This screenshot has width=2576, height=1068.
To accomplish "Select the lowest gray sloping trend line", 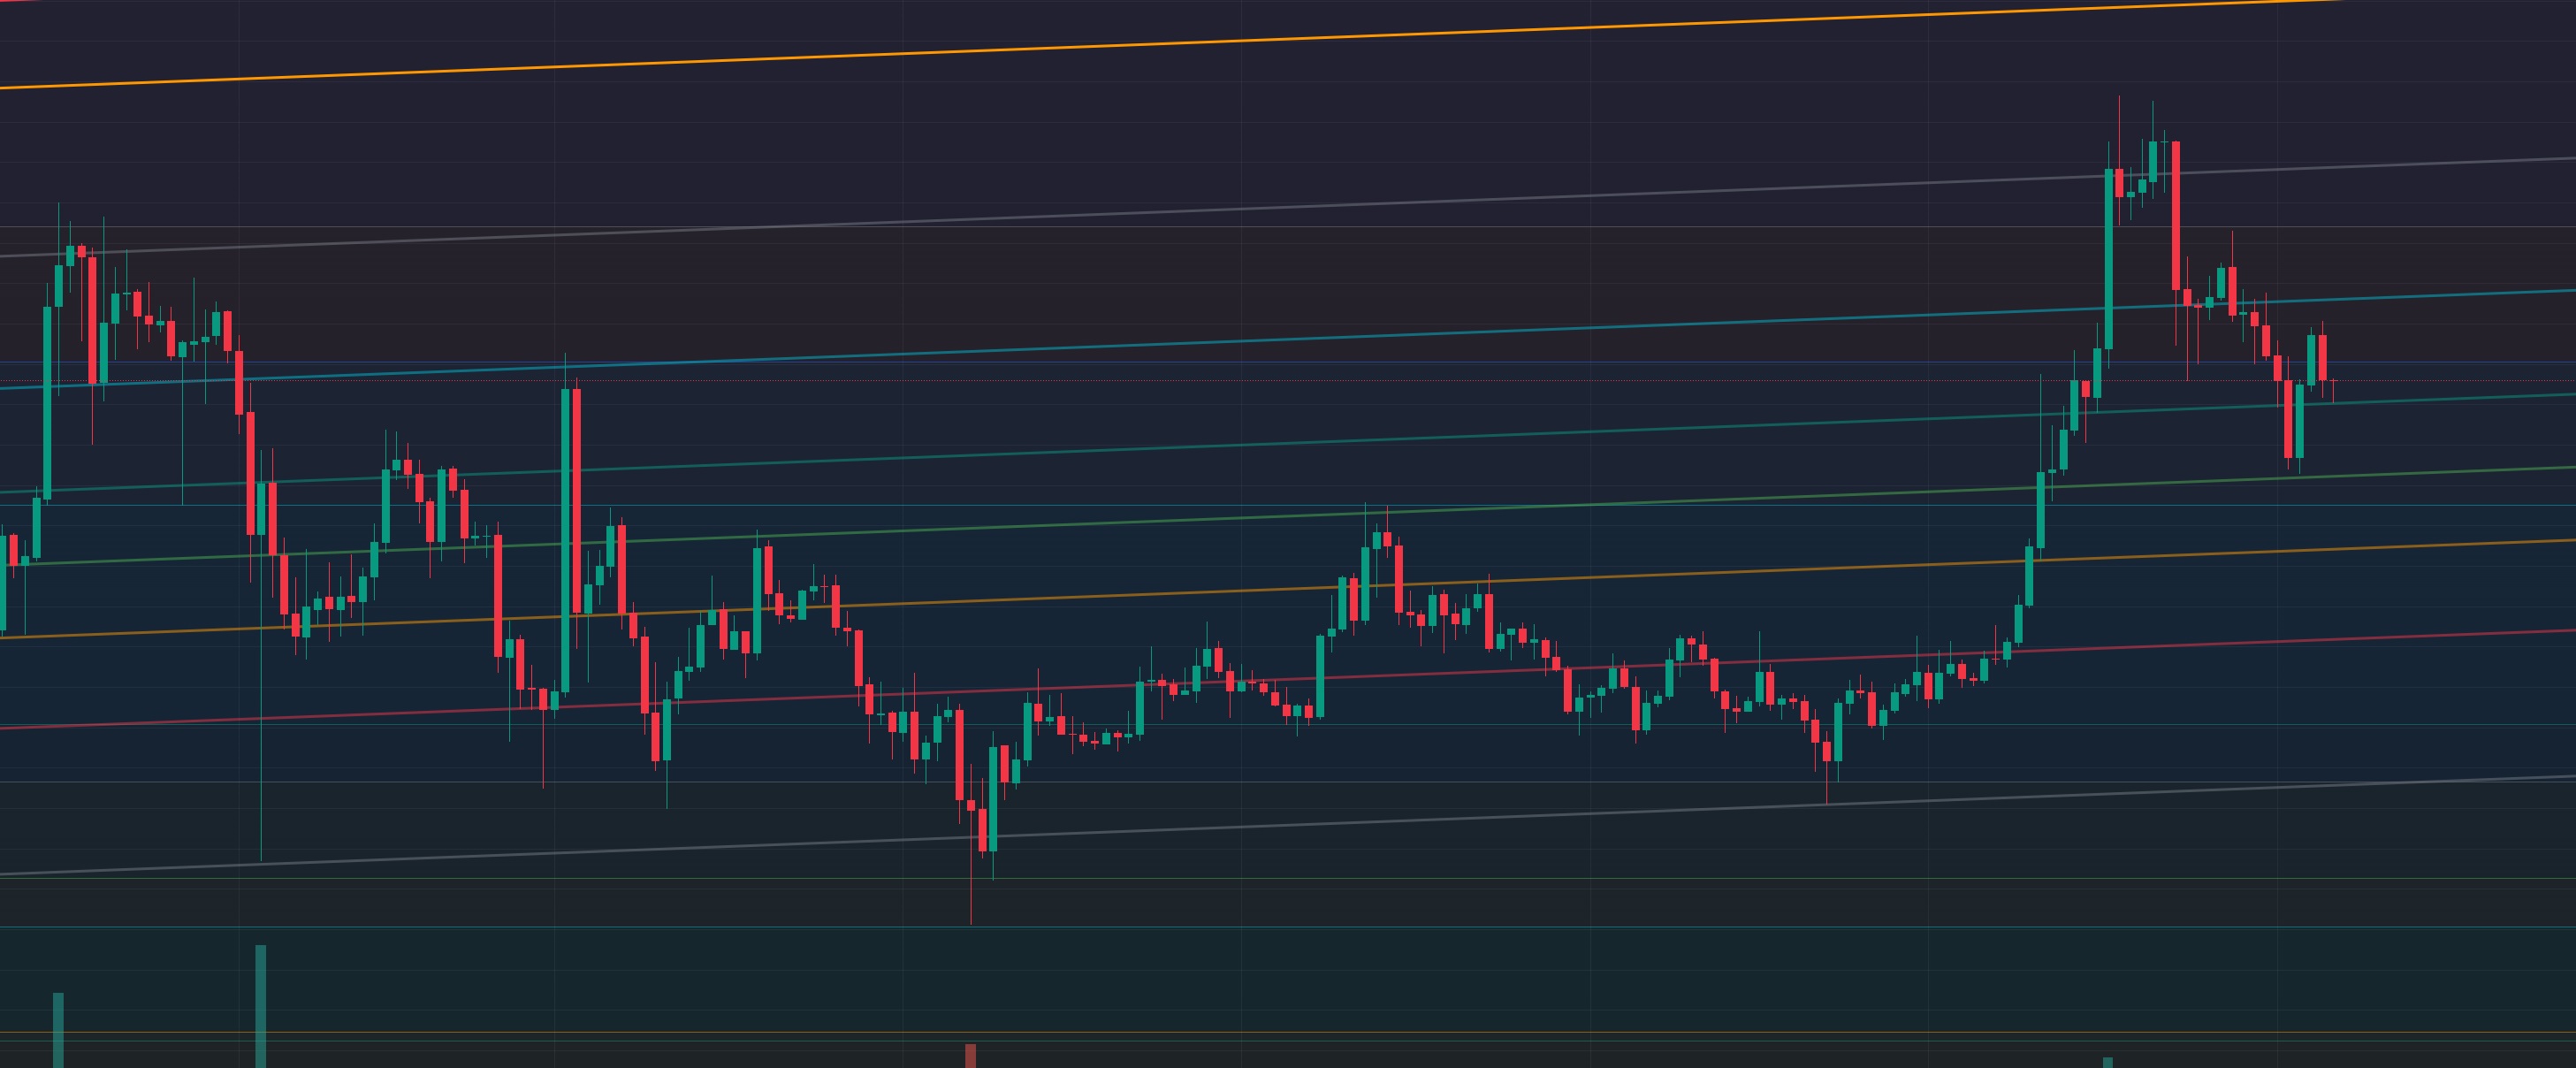I will 1288,826.
